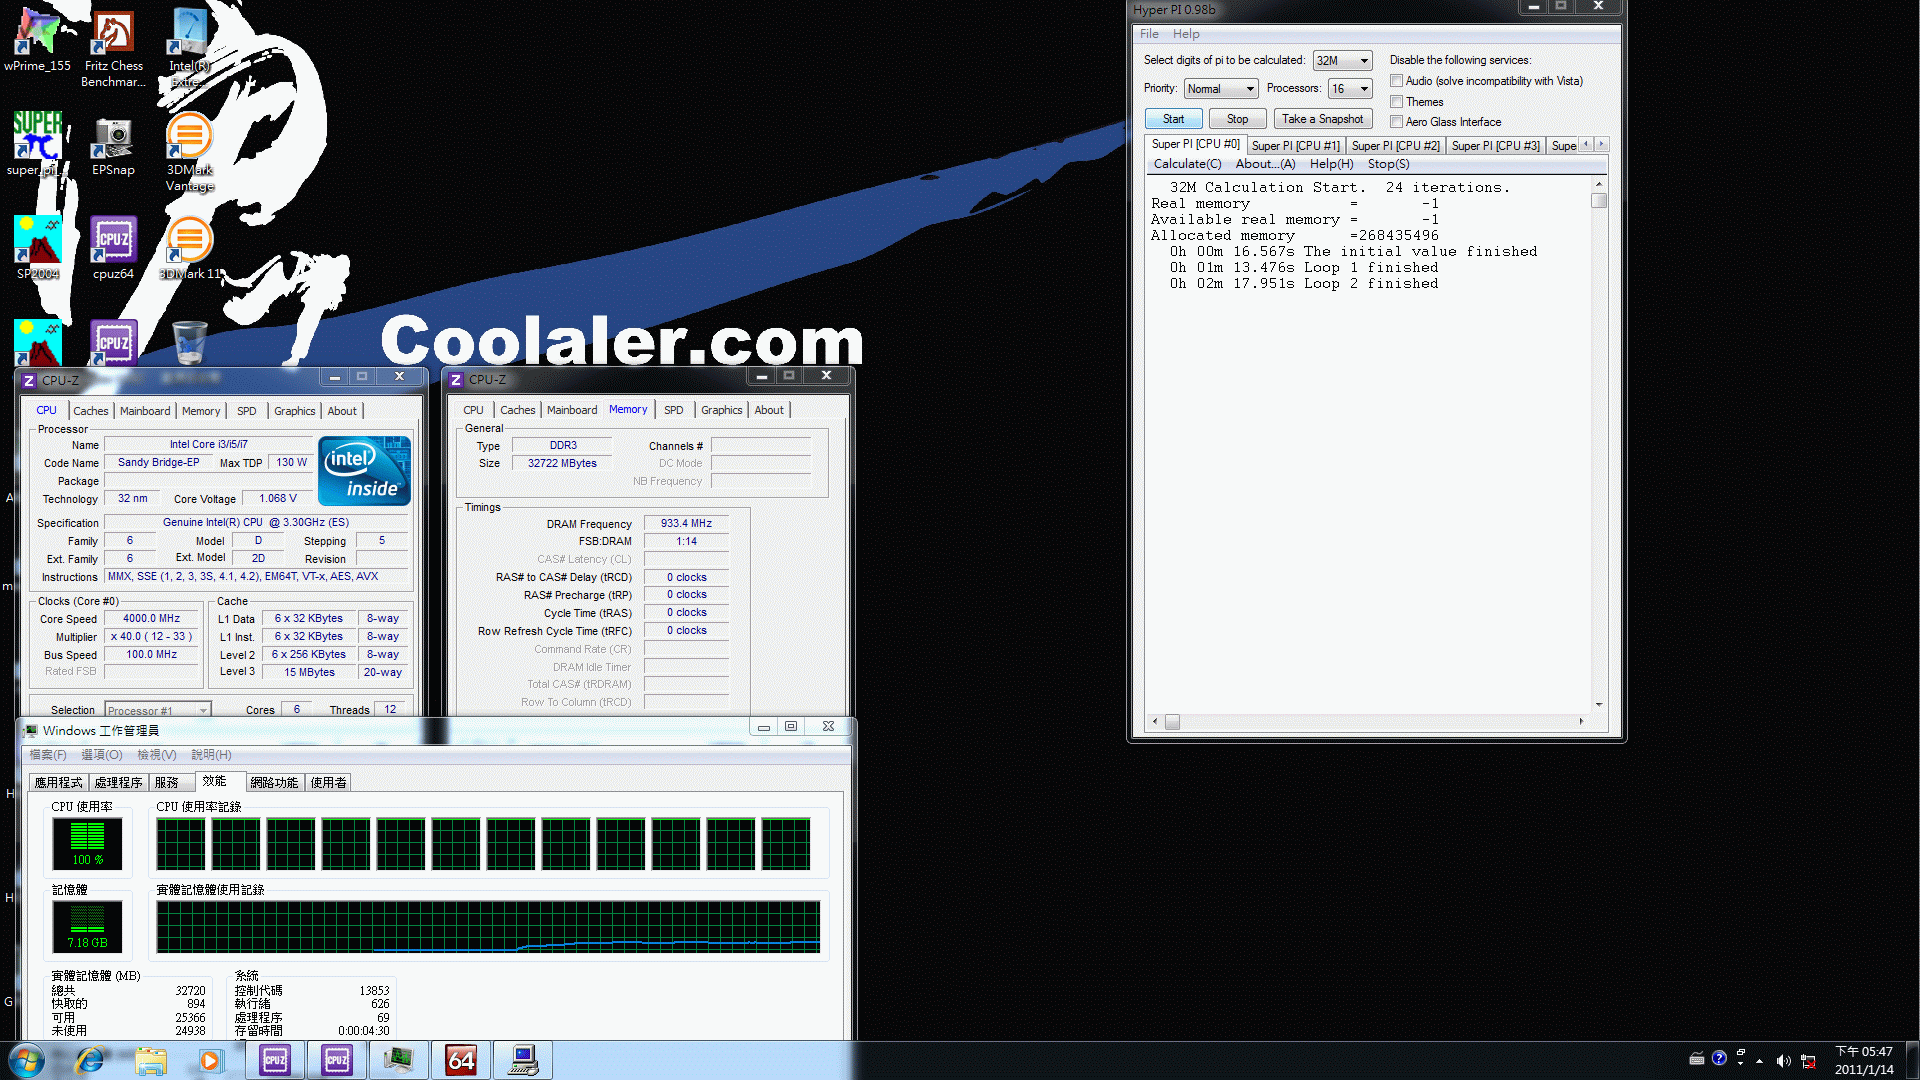Open 檔案(F) menu in Task Manager
This screenshot has height=1080, width=1920.
pyautogui.click(x=48, y=755)
